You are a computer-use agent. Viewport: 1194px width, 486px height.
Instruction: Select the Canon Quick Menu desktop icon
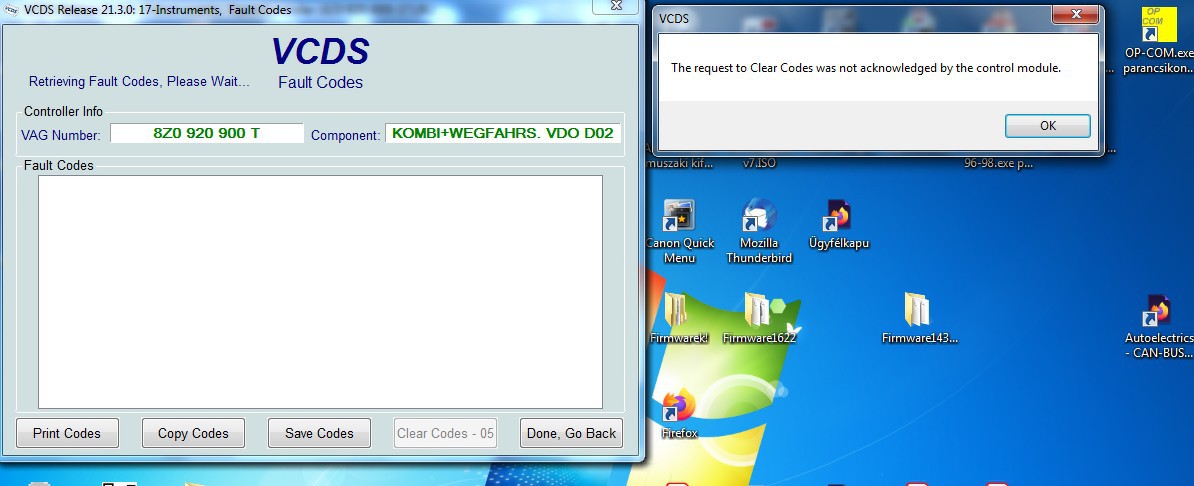click(x=679, y=232)
